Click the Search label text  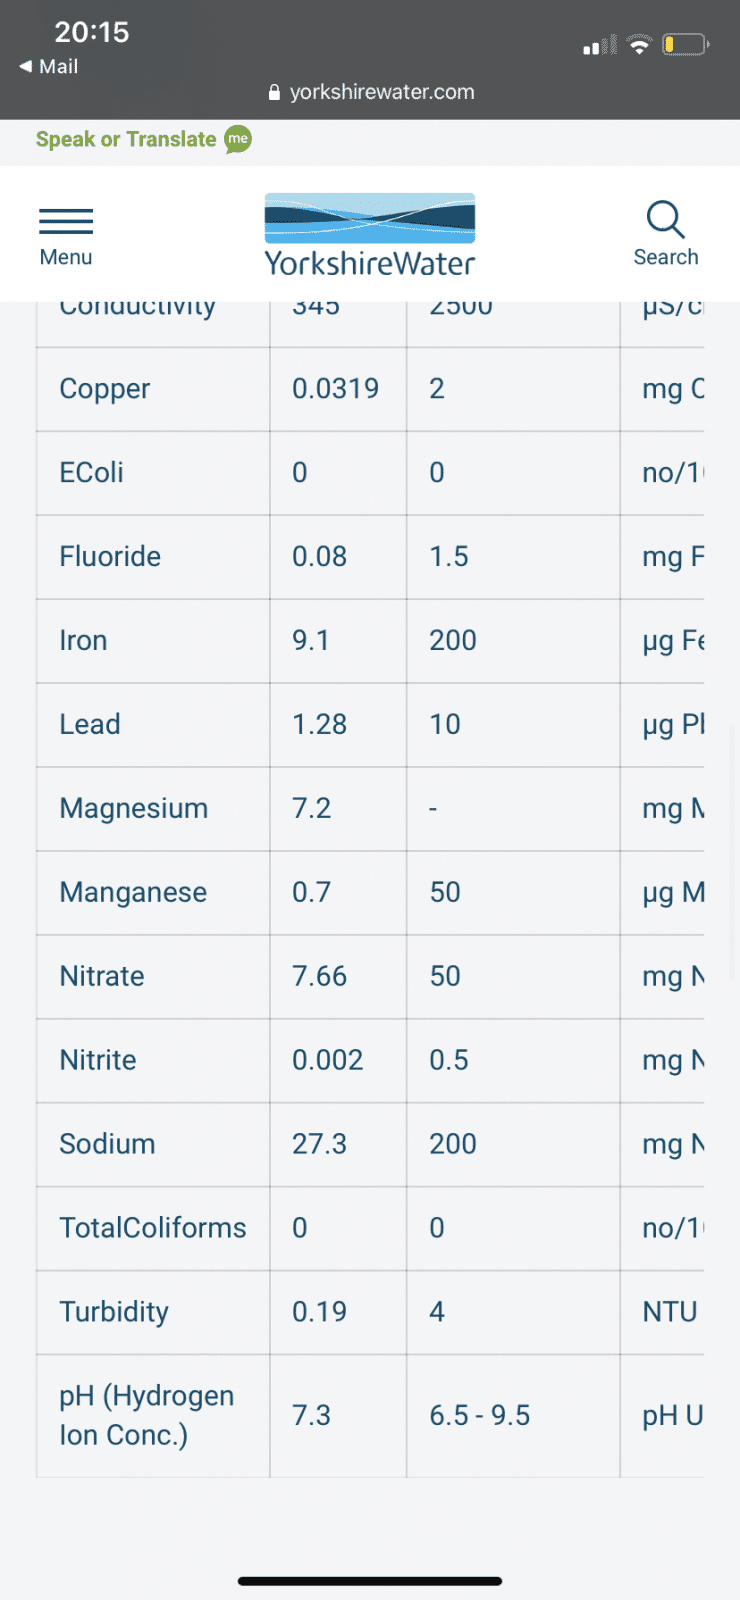pos(666,257)
